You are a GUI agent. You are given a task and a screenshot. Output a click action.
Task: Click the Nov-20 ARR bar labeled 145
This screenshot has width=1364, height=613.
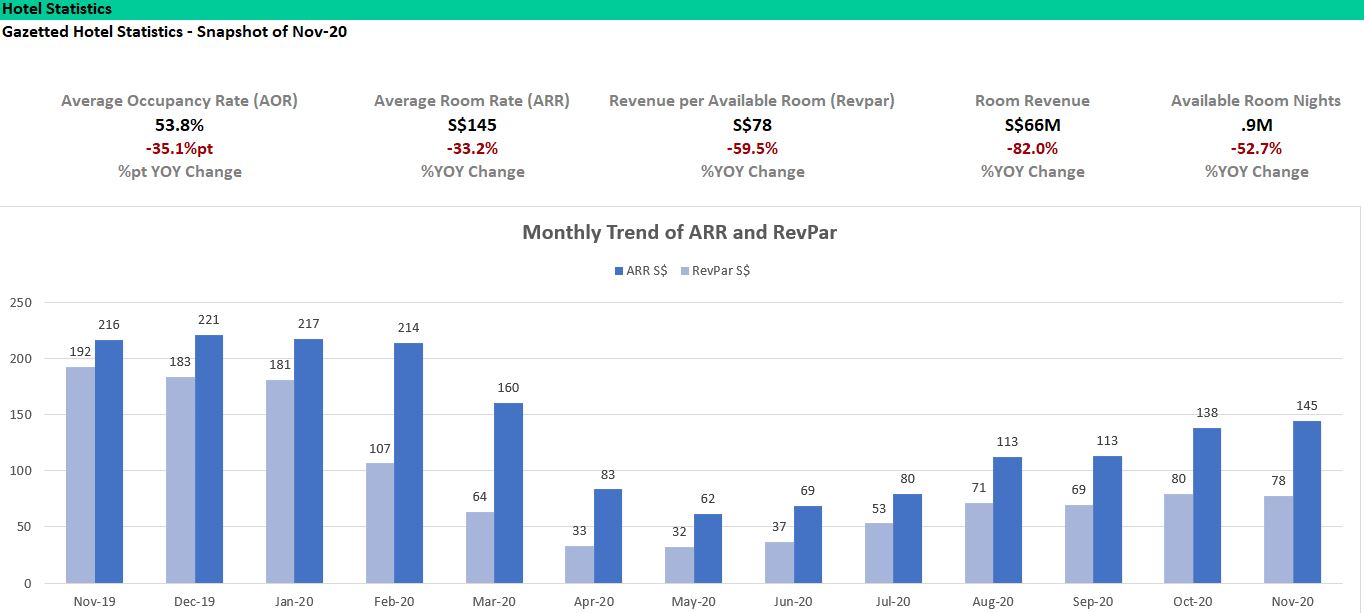pyautogui.click(x=1306, y=501)
